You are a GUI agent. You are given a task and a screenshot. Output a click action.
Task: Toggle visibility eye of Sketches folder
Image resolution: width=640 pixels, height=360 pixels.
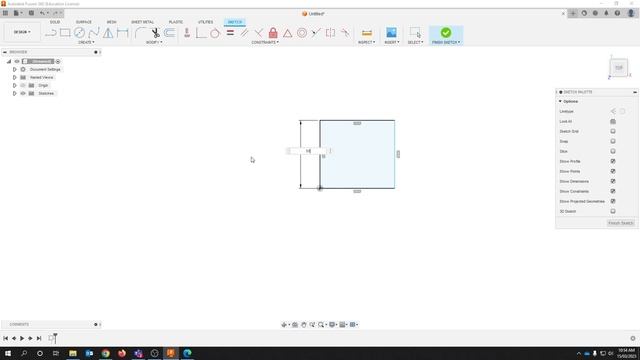[x=23, y=93]
